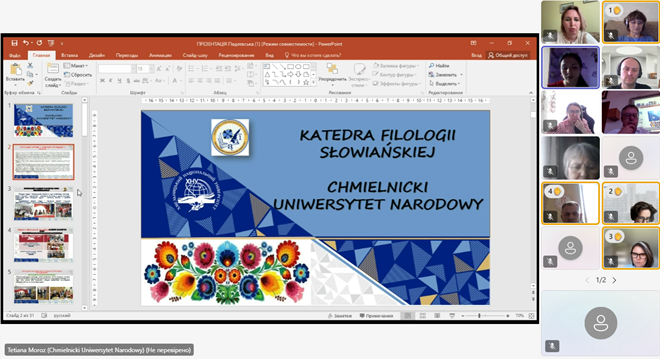661x360 pixels.
Task: Go to the next participants page arrow
Action: coord(614,280)
